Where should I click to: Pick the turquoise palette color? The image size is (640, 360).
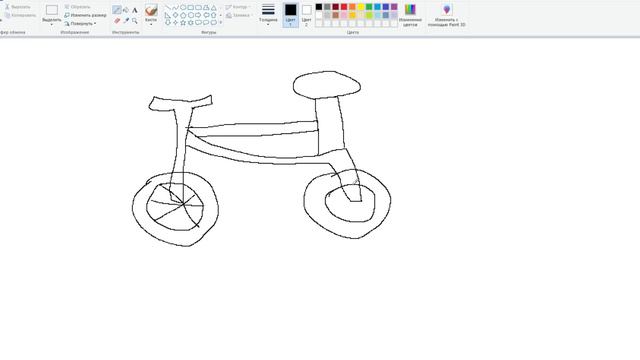(x=377, y=7)
